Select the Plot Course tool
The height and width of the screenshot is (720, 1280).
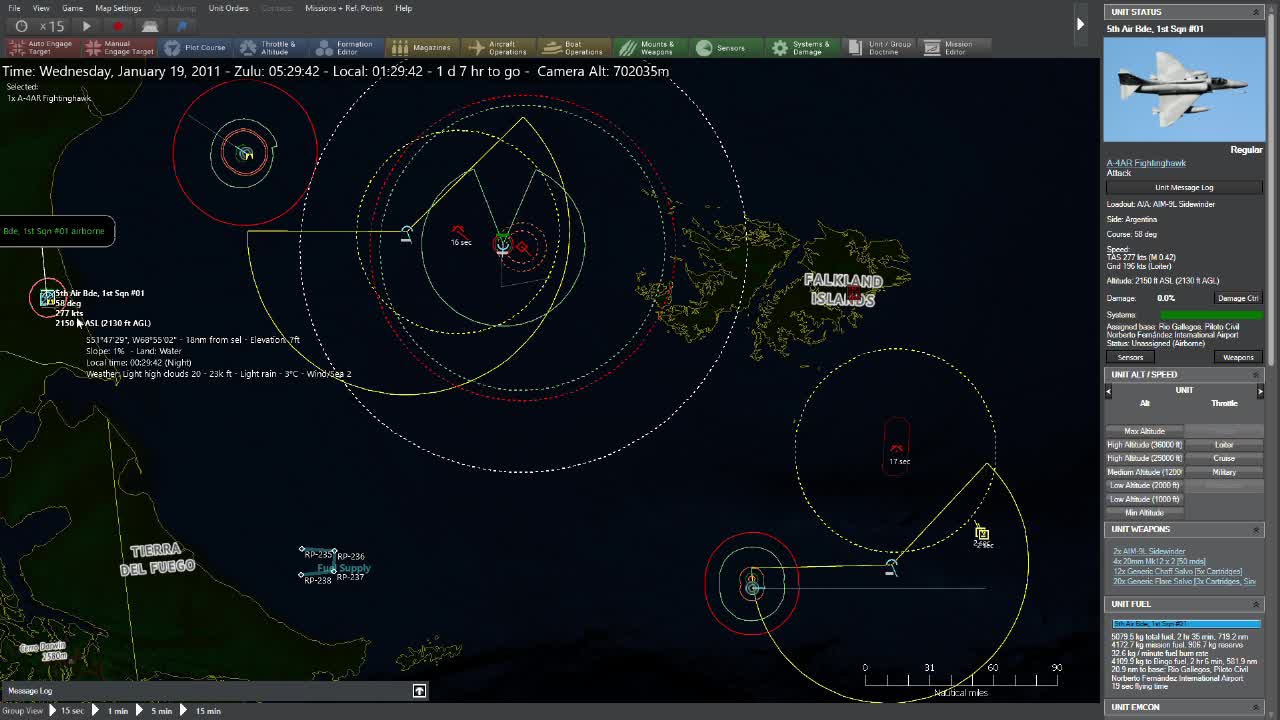(x=196, y=47)
